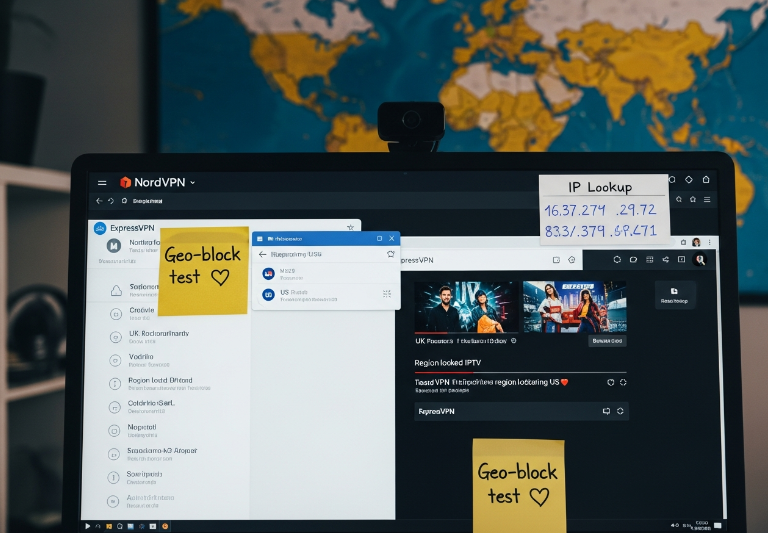Click the grid icon in dark toolbar
The height and width of the screenshot is (533, 768).
649,260
